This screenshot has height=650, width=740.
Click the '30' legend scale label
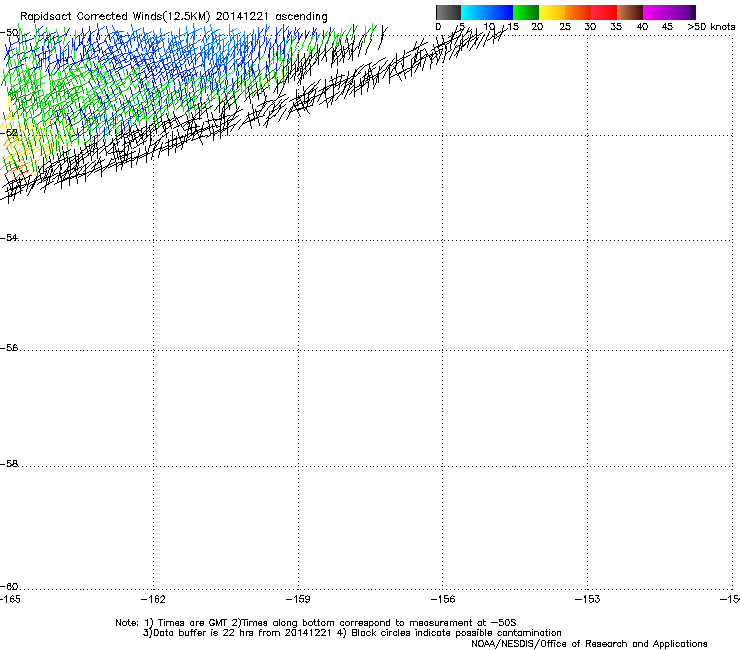pyautogui.click(x=590, y=27)
